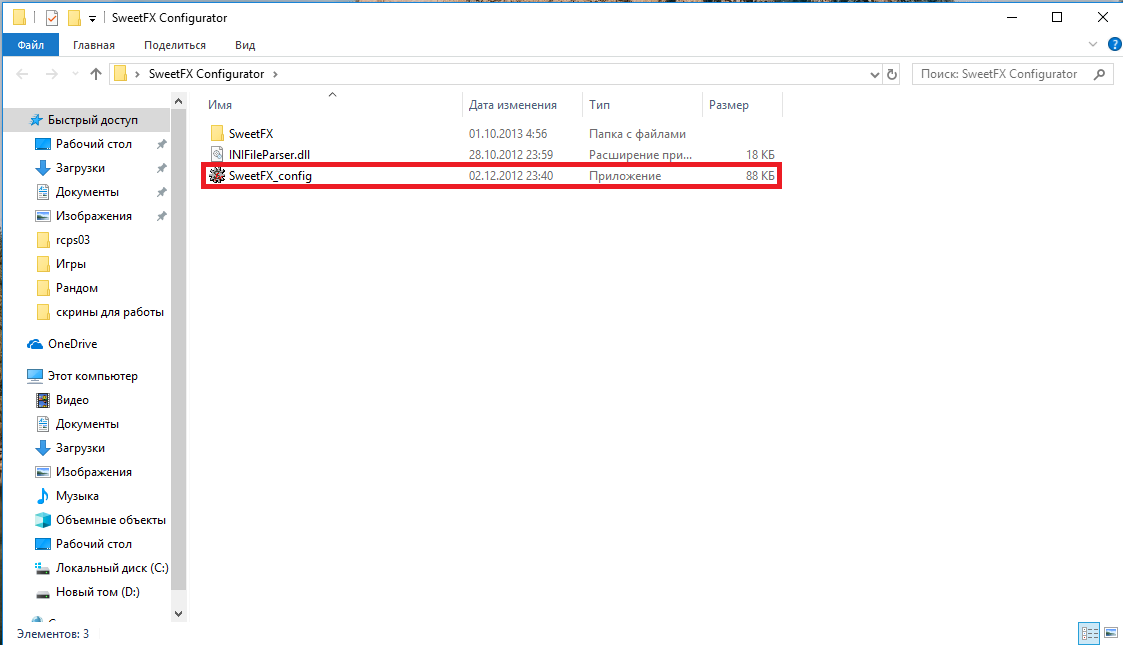Click Properties icon in quick access toolbar
Screen dimensions: 1123x645
pyautogui.click(x=52, y=18)
